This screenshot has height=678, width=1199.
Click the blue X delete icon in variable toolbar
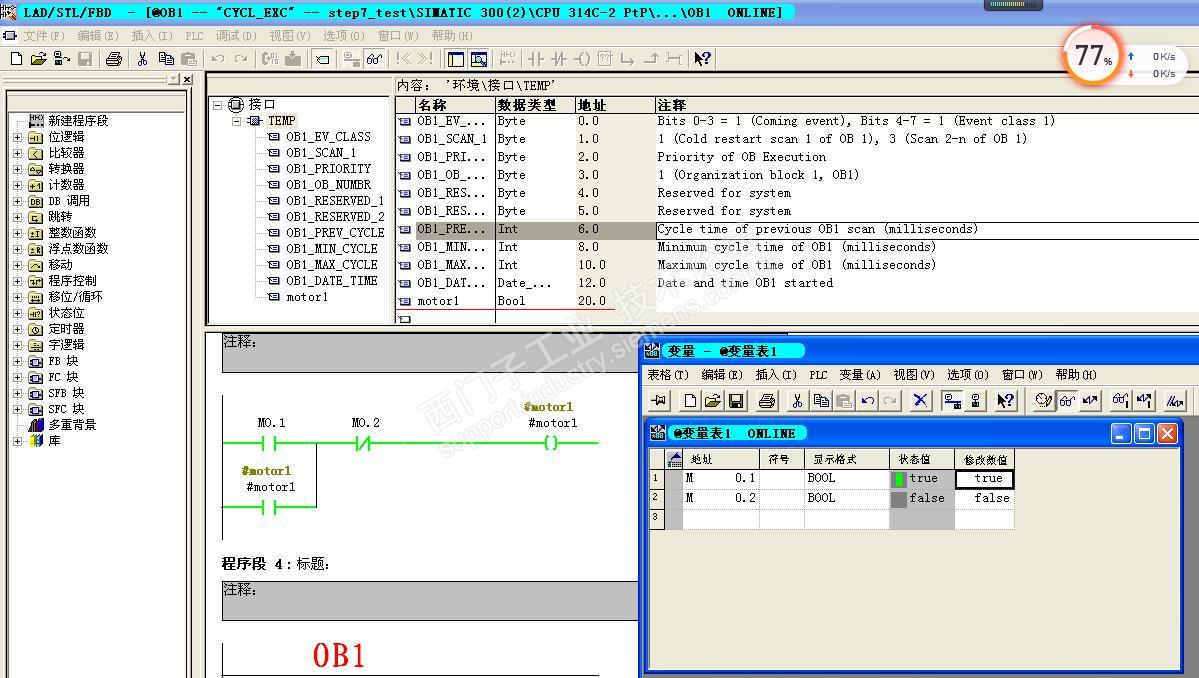(x=920, y=401)
